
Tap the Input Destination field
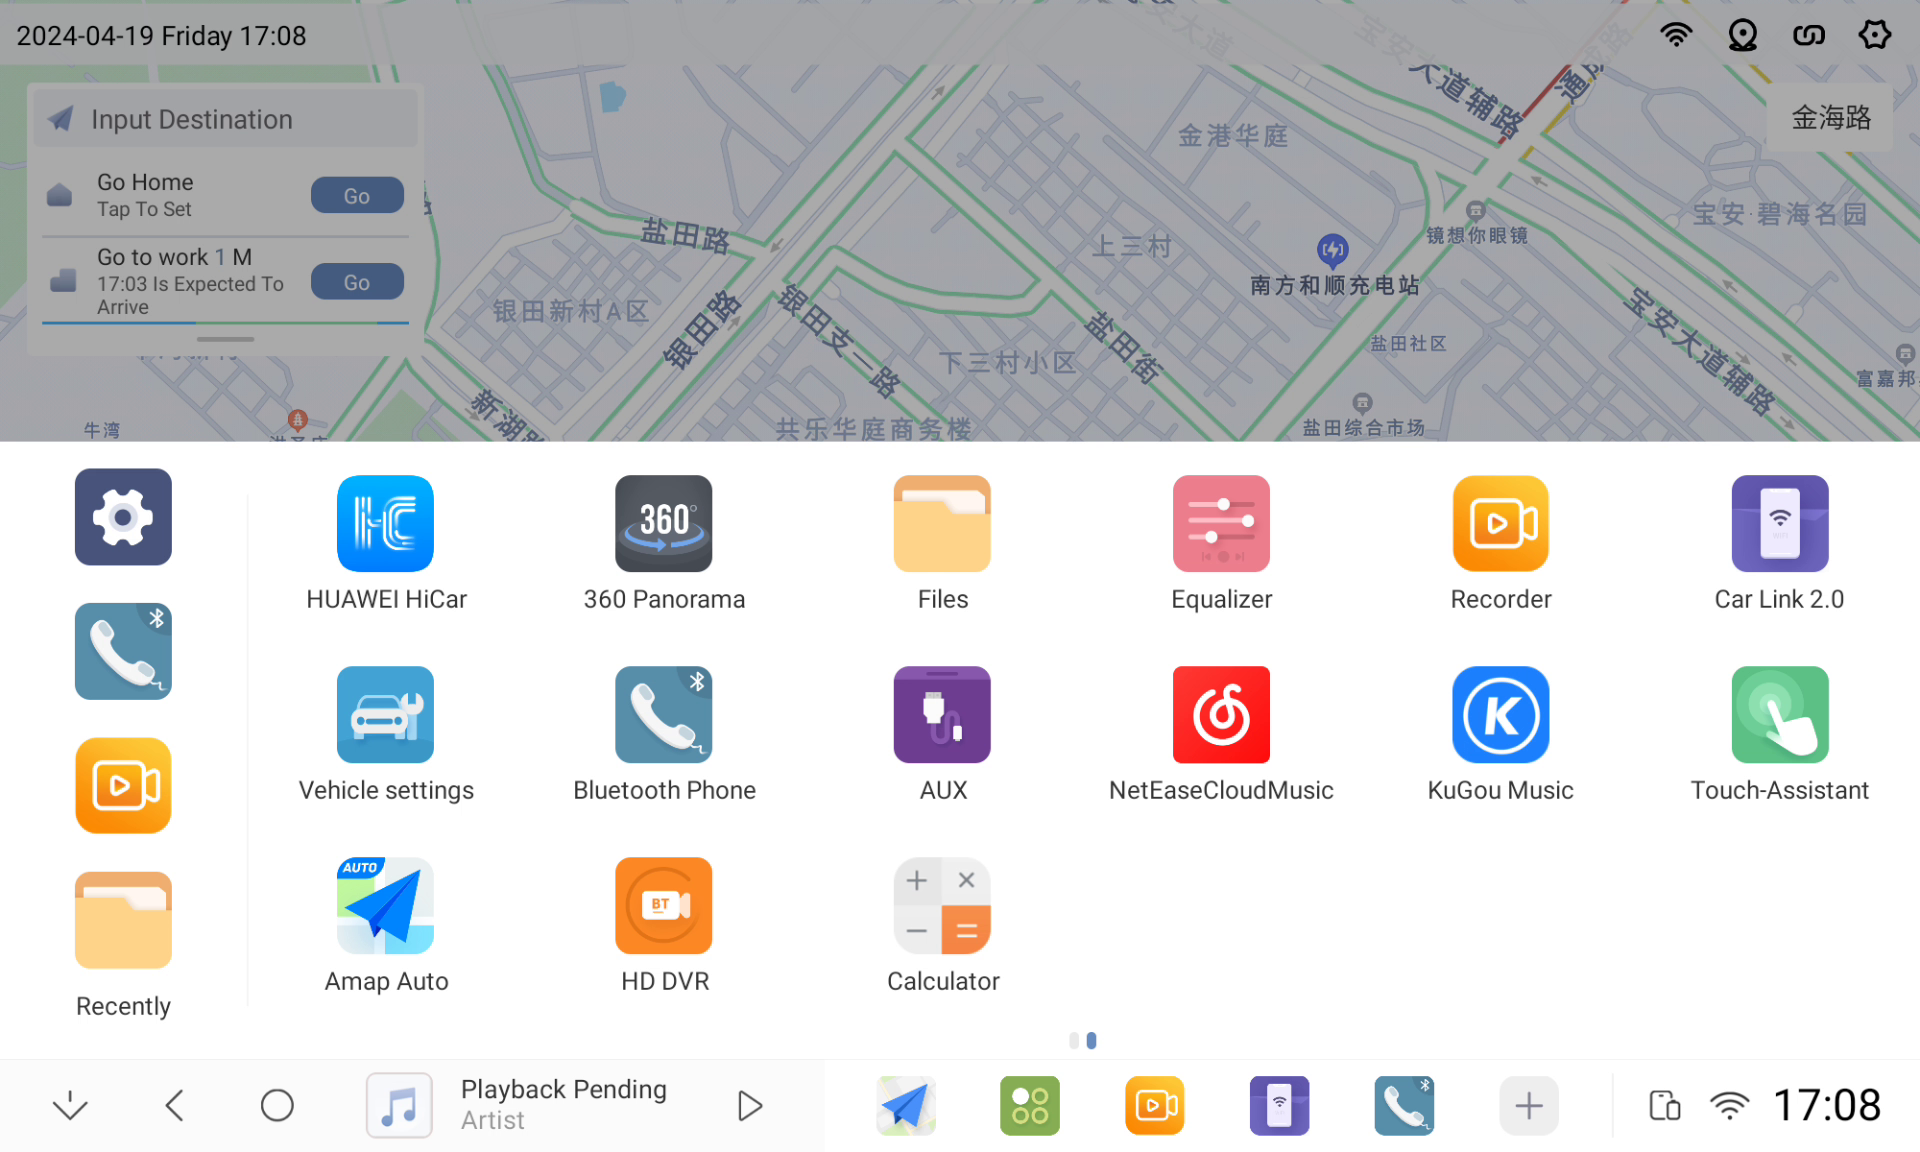225,119
